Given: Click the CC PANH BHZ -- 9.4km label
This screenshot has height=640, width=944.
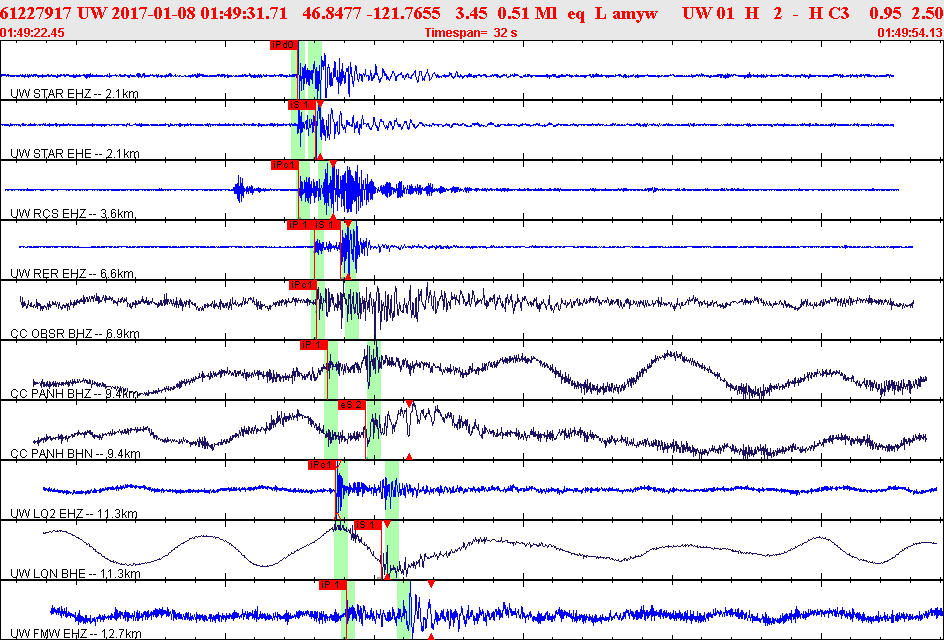Looking at the screenshot, I should click(75, 394).
